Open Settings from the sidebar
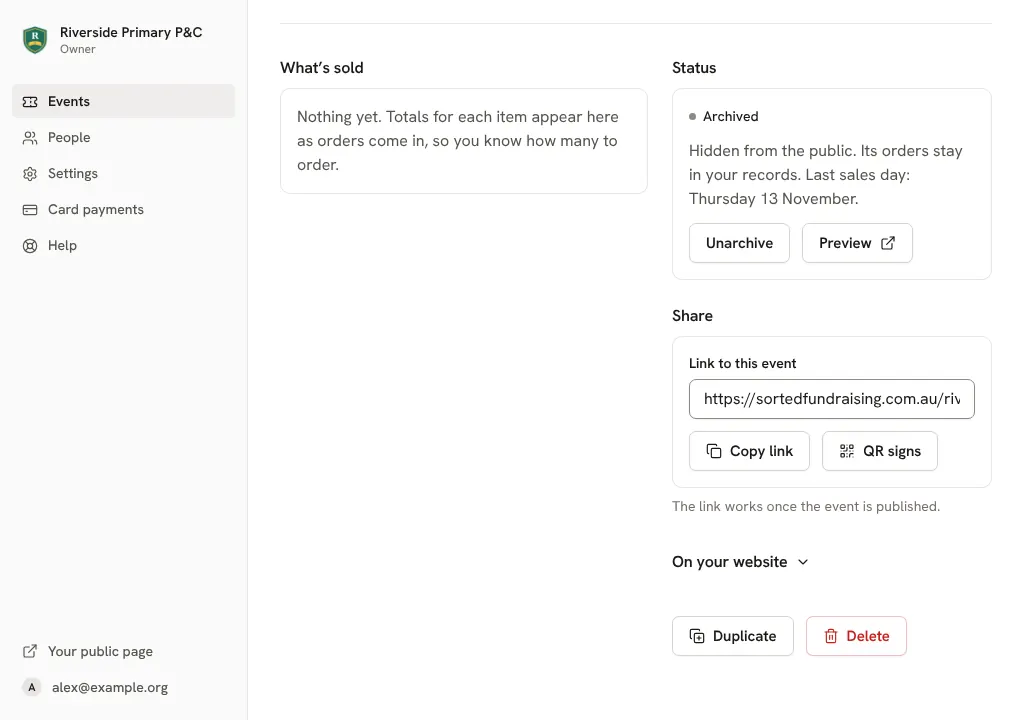Viewport: 1024px width, 720px height. click(123, 173)
